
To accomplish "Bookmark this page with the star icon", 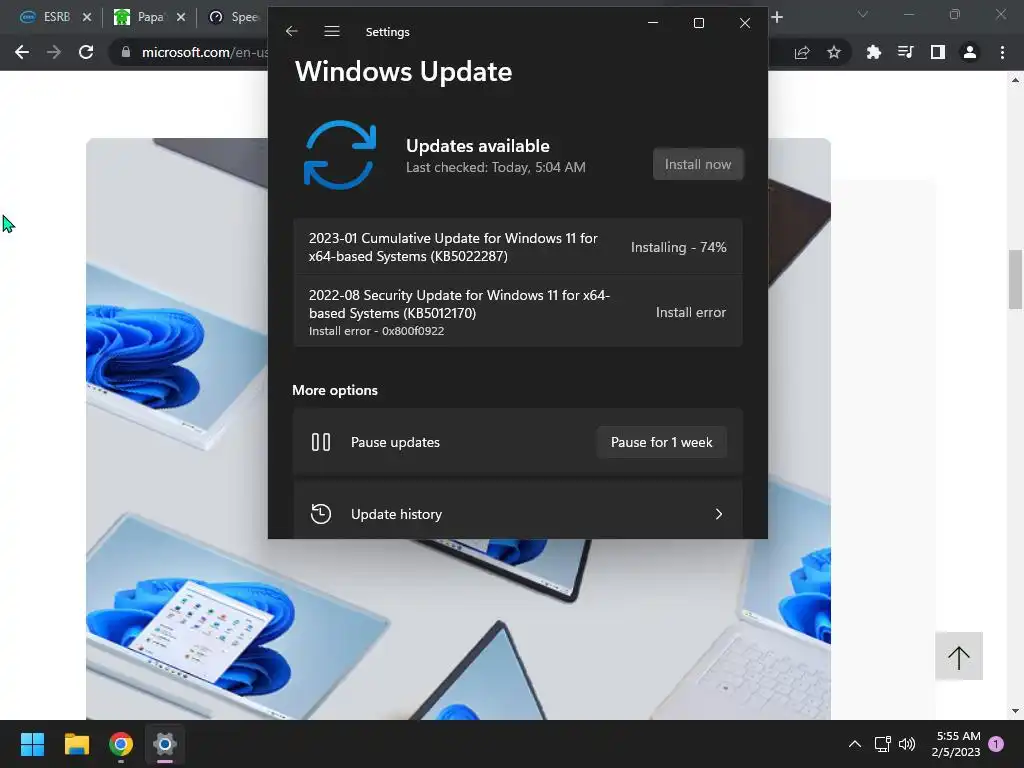I will [x=834, y=52].
